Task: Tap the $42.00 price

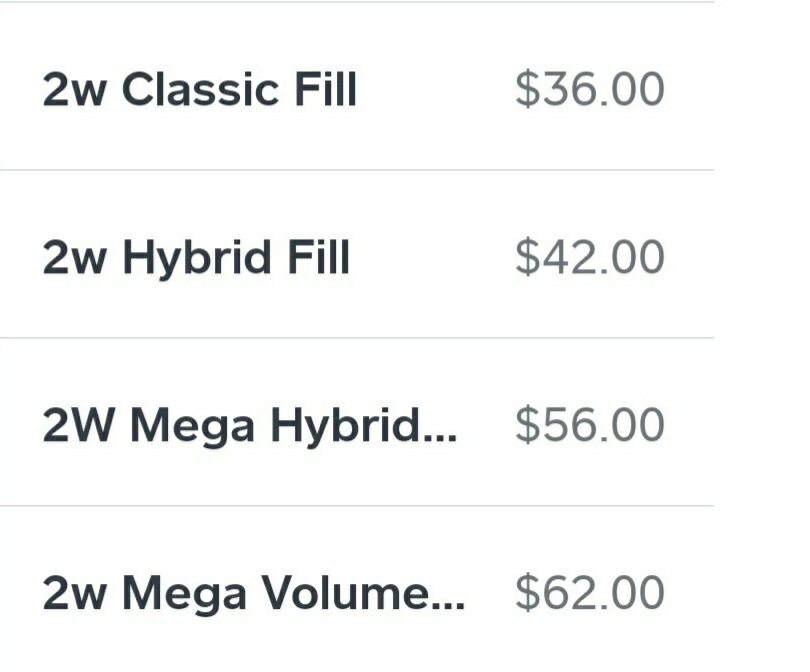Action: [x=589, y=258]
